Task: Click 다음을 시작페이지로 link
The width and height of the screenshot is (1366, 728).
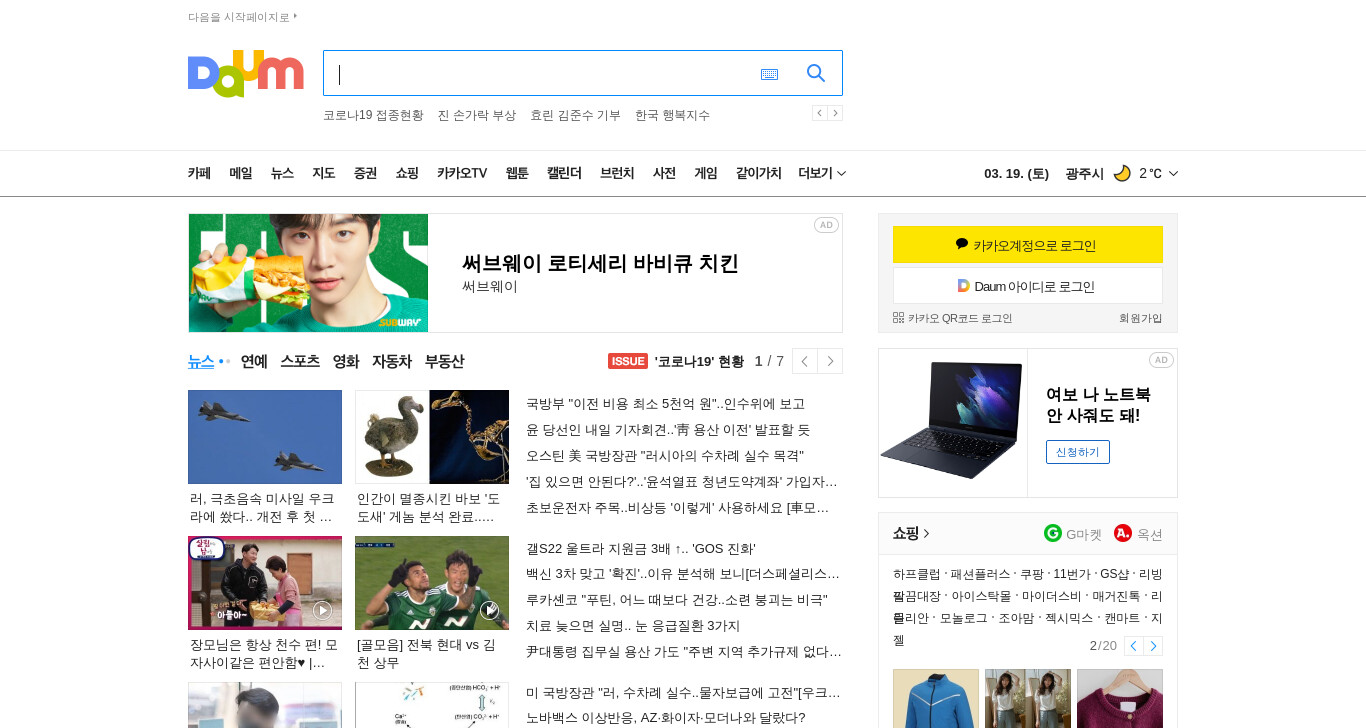Action: click(x=242, y=17)
